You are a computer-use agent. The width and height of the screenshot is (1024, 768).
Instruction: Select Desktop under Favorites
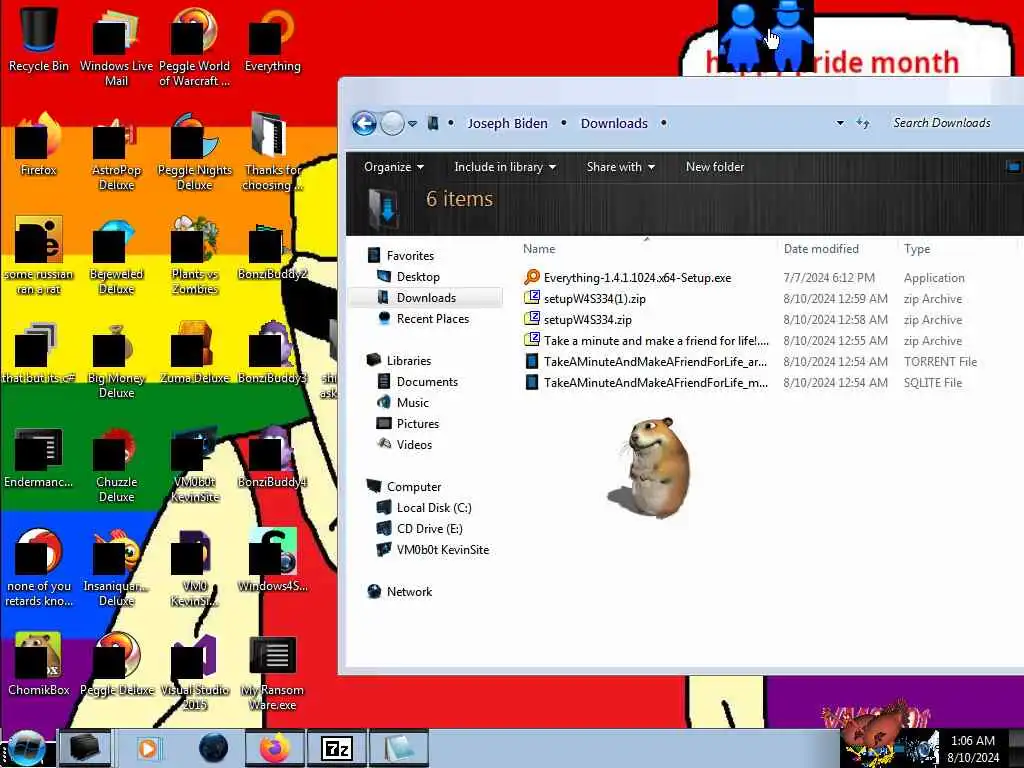click(x=409, y=277)
